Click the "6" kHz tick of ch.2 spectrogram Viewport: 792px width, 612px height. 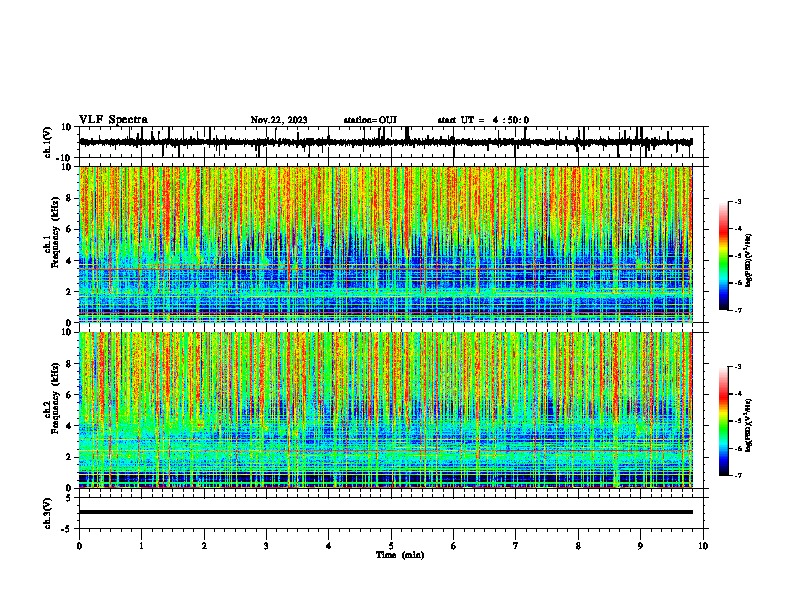point(69,395)
